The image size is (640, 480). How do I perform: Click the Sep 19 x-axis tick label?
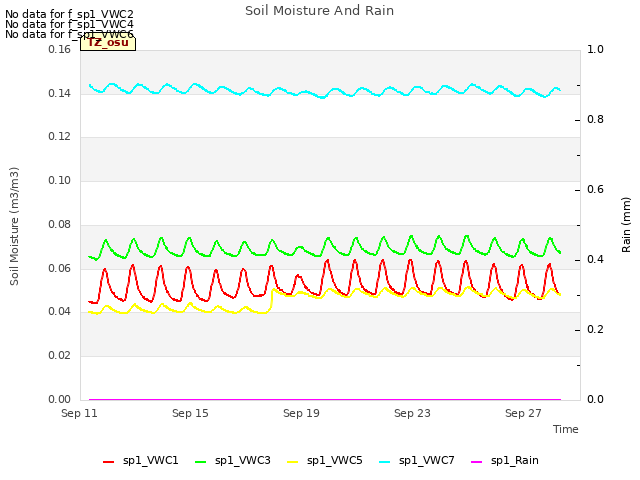(x=301, y=413)
